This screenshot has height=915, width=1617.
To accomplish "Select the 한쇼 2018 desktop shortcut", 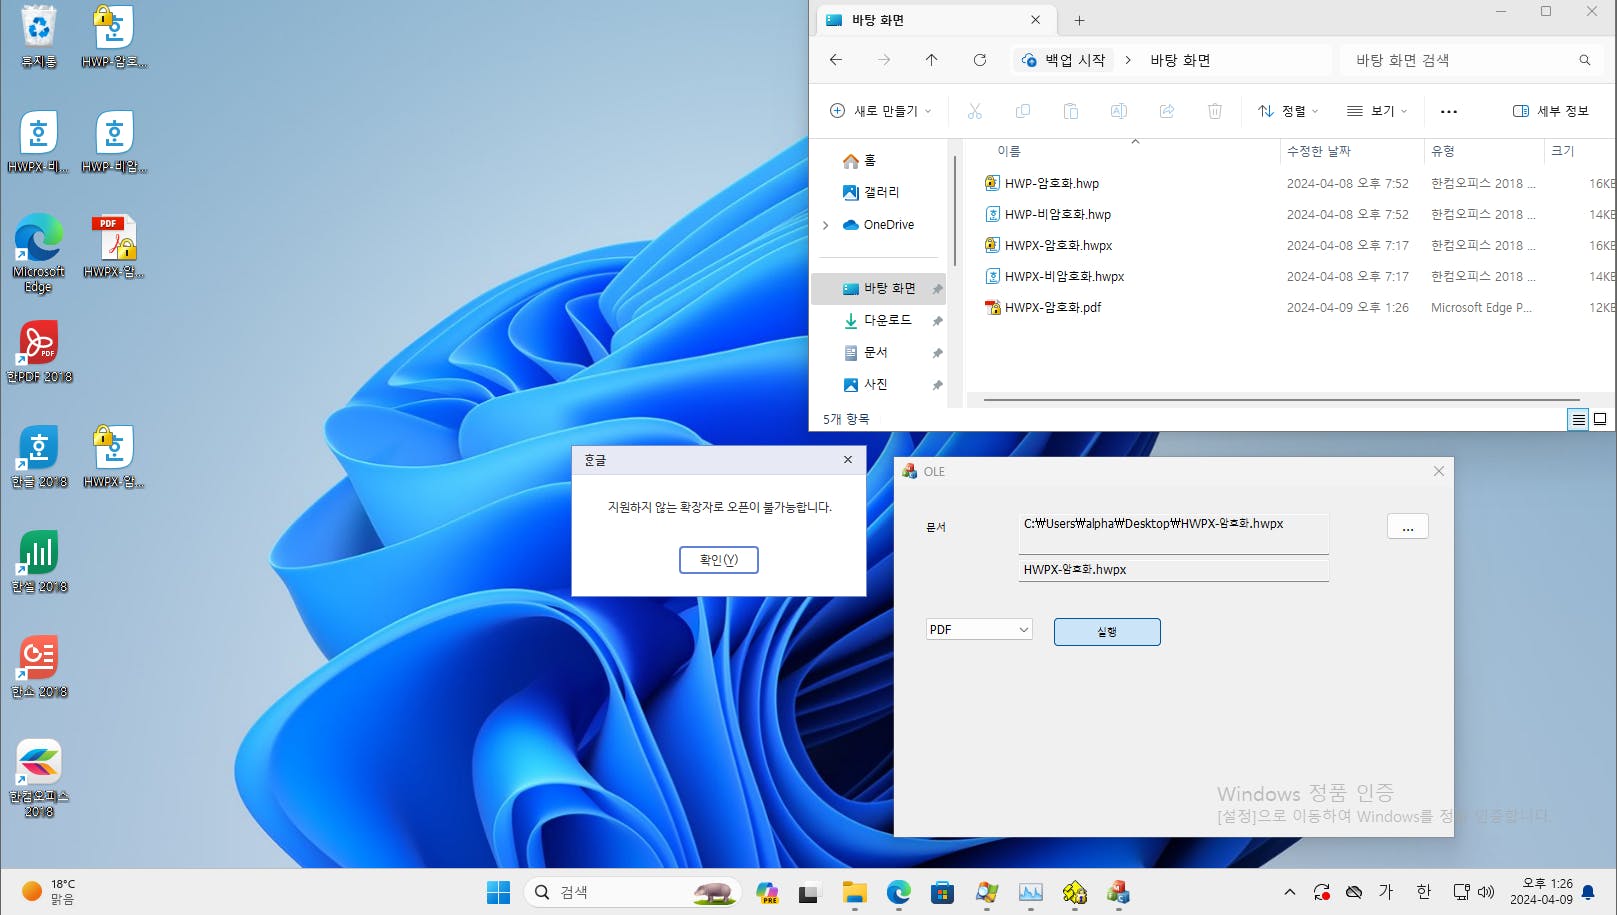I will pos(39,667).
